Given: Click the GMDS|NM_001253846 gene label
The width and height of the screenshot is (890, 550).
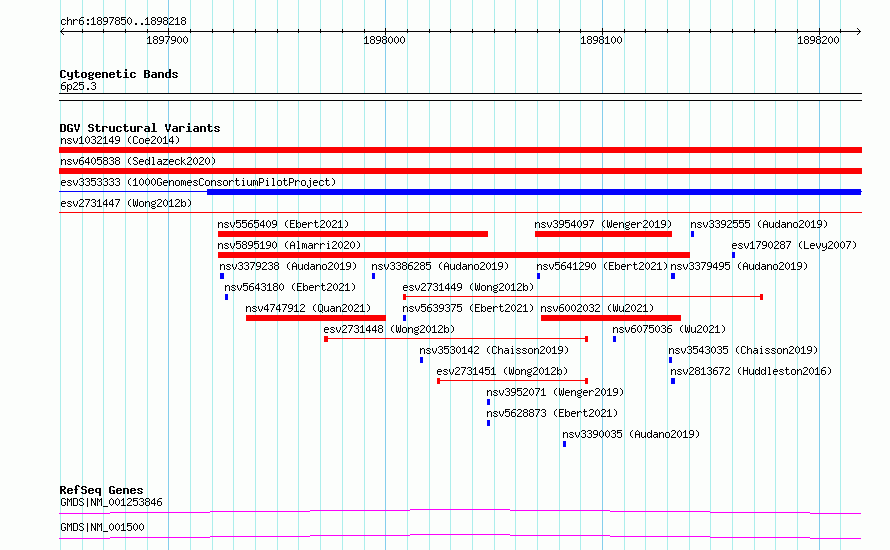Looking at the screenshot, I should pyautogui.click(x=111, y=502).
